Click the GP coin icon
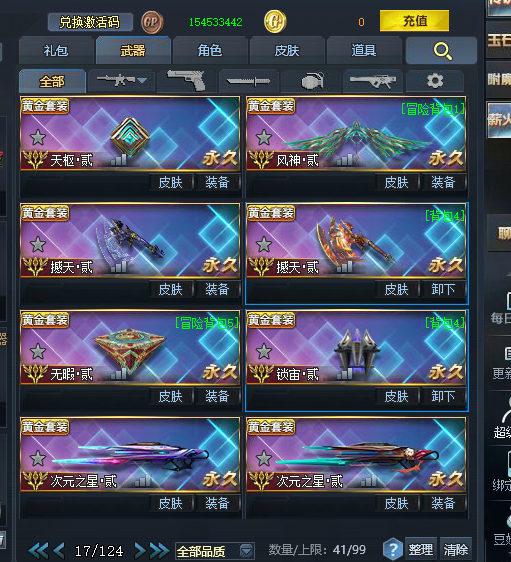 pyautogui.click(x=152, y=22)
